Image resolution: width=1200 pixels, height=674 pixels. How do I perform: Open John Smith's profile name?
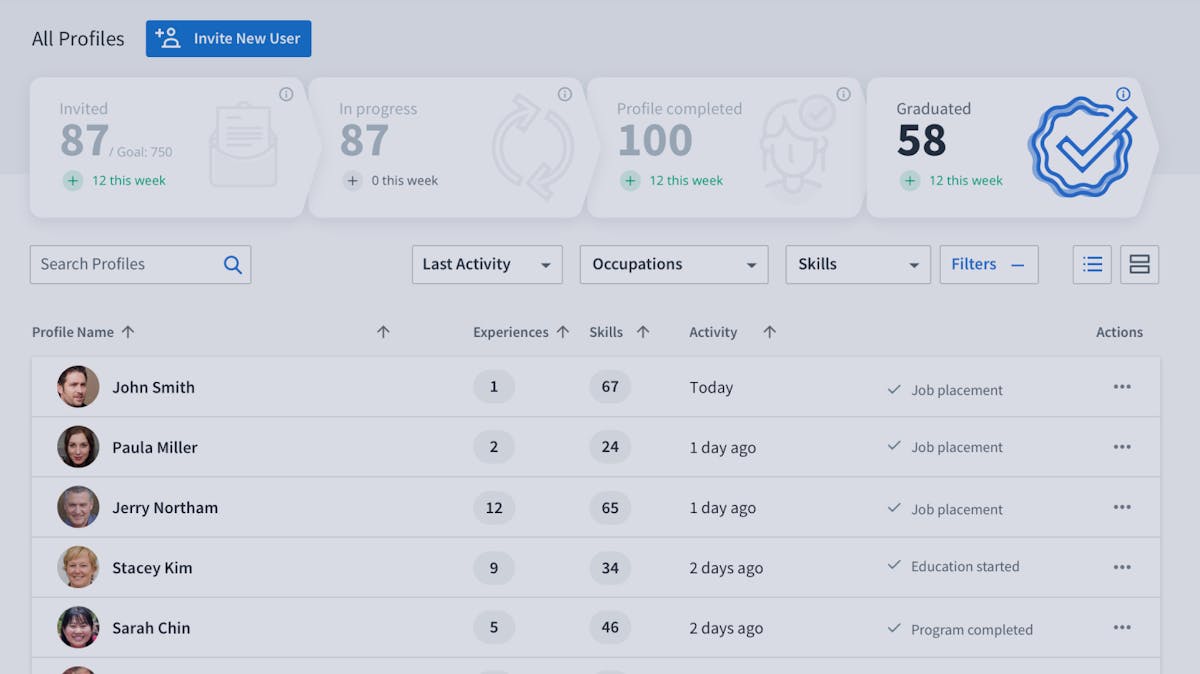click(x=153, y=388)
